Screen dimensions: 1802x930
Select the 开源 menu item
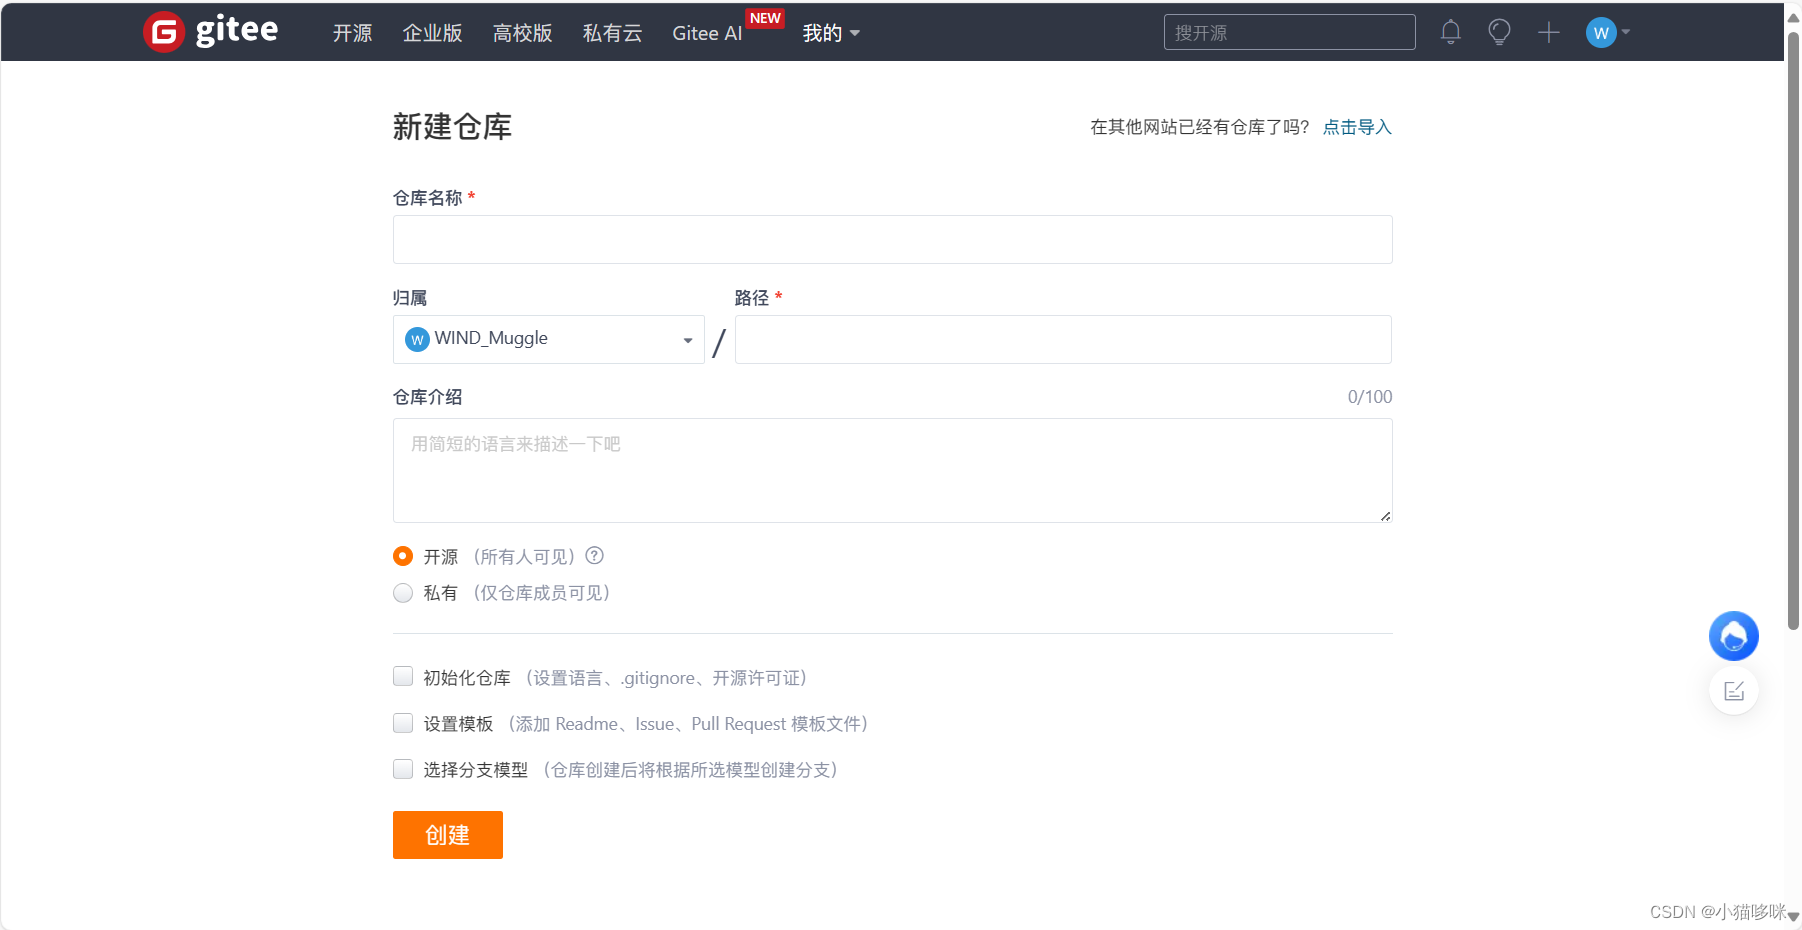coord(351,33)
